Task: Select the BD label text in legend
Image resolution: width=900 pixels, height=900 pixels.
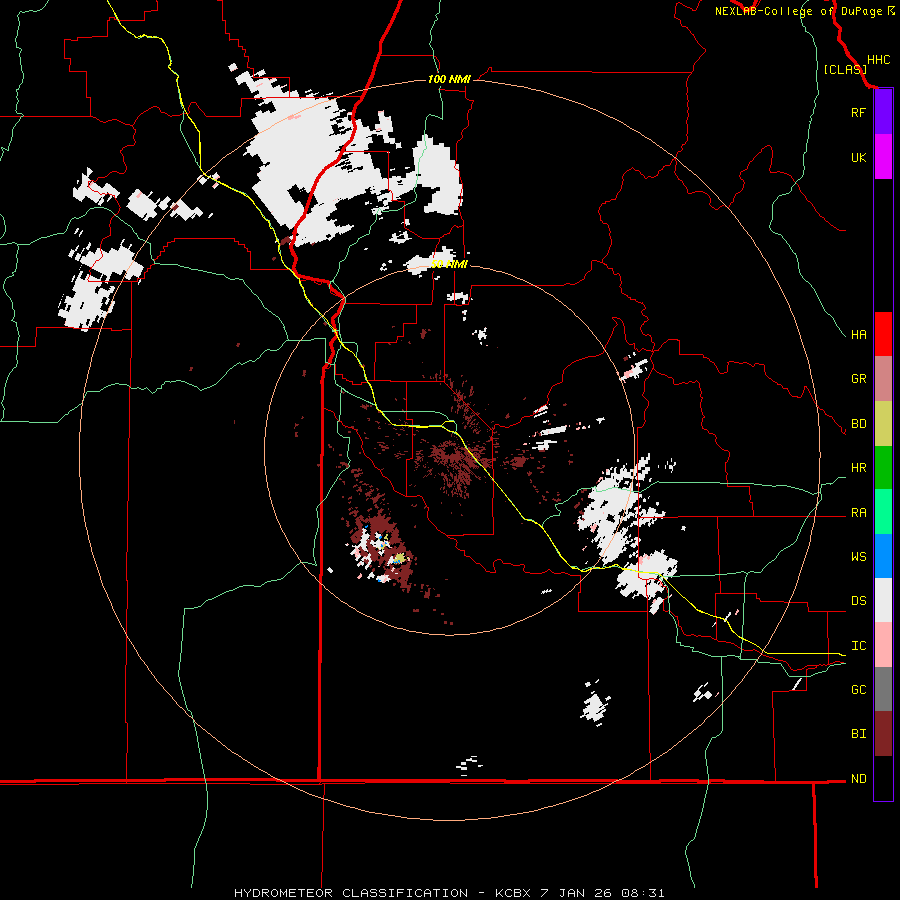Action: (x=858, y=424)
